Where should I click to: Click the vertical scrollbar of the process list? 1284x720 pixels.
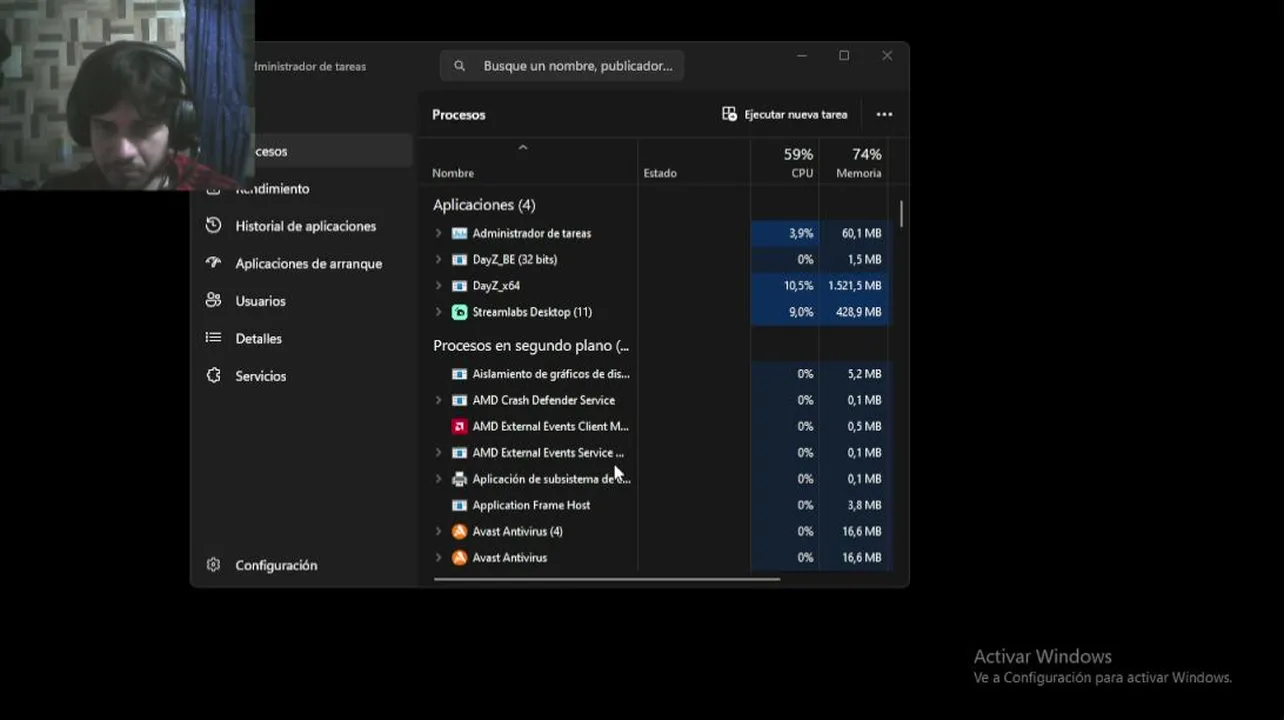[x=901, y=214]
